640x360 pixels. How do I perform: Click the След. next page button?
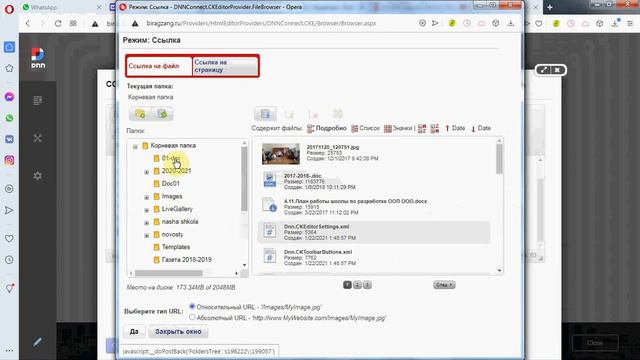tap(444, 285)
